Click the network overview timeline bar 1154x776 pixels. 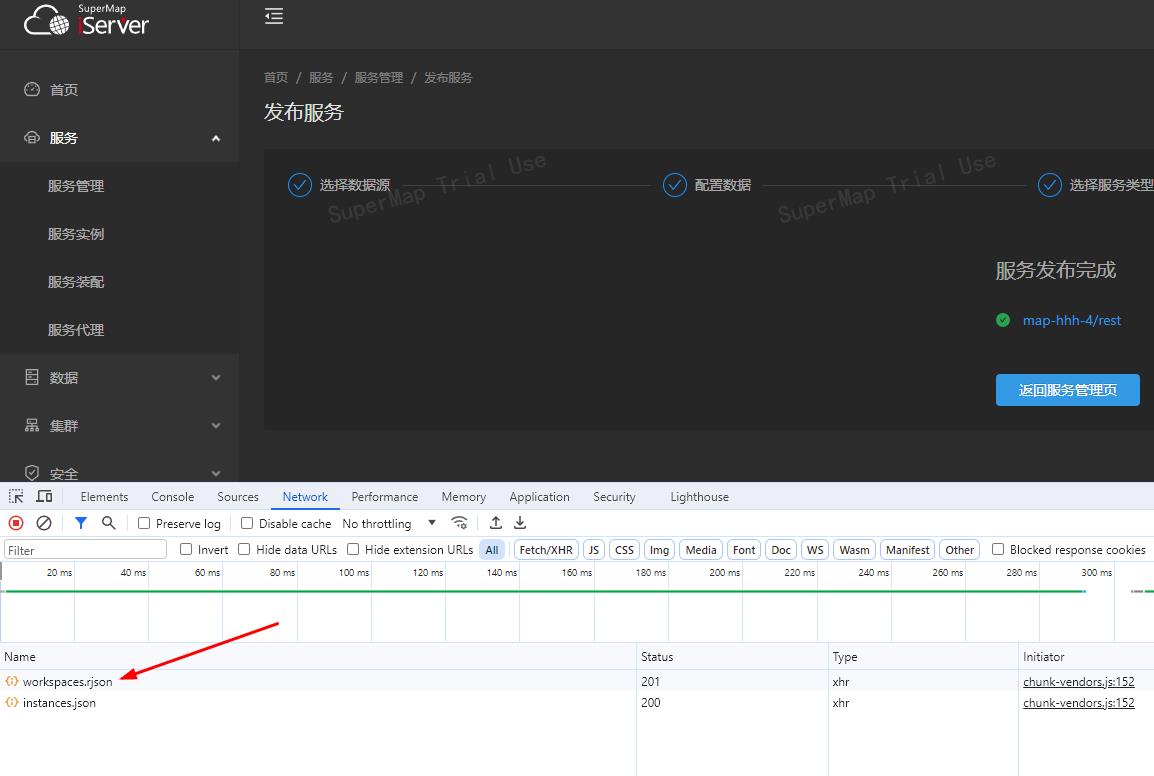pos(577,602)
